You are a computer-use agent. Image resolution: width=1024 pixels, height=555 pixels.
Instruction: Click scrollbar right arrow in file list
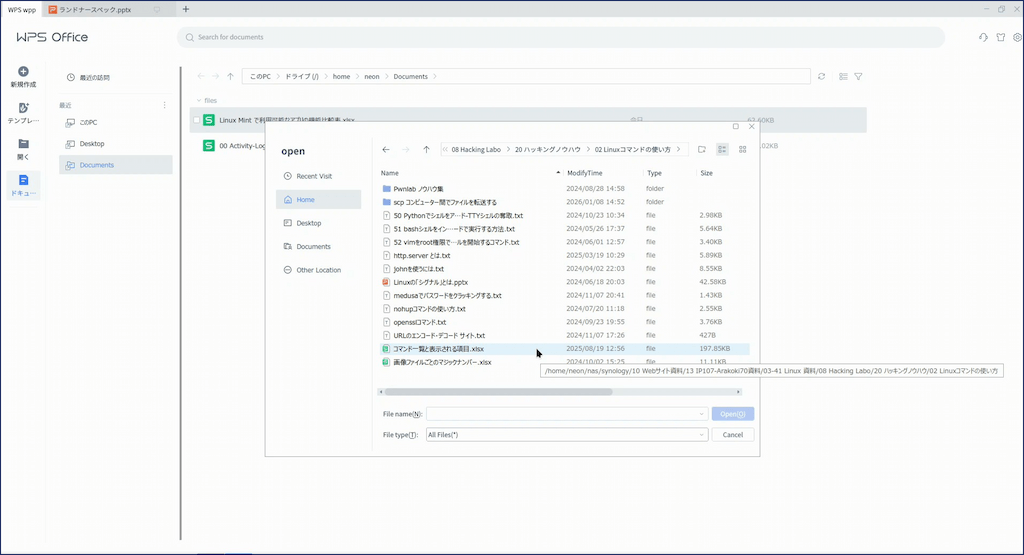pos(739,392)
